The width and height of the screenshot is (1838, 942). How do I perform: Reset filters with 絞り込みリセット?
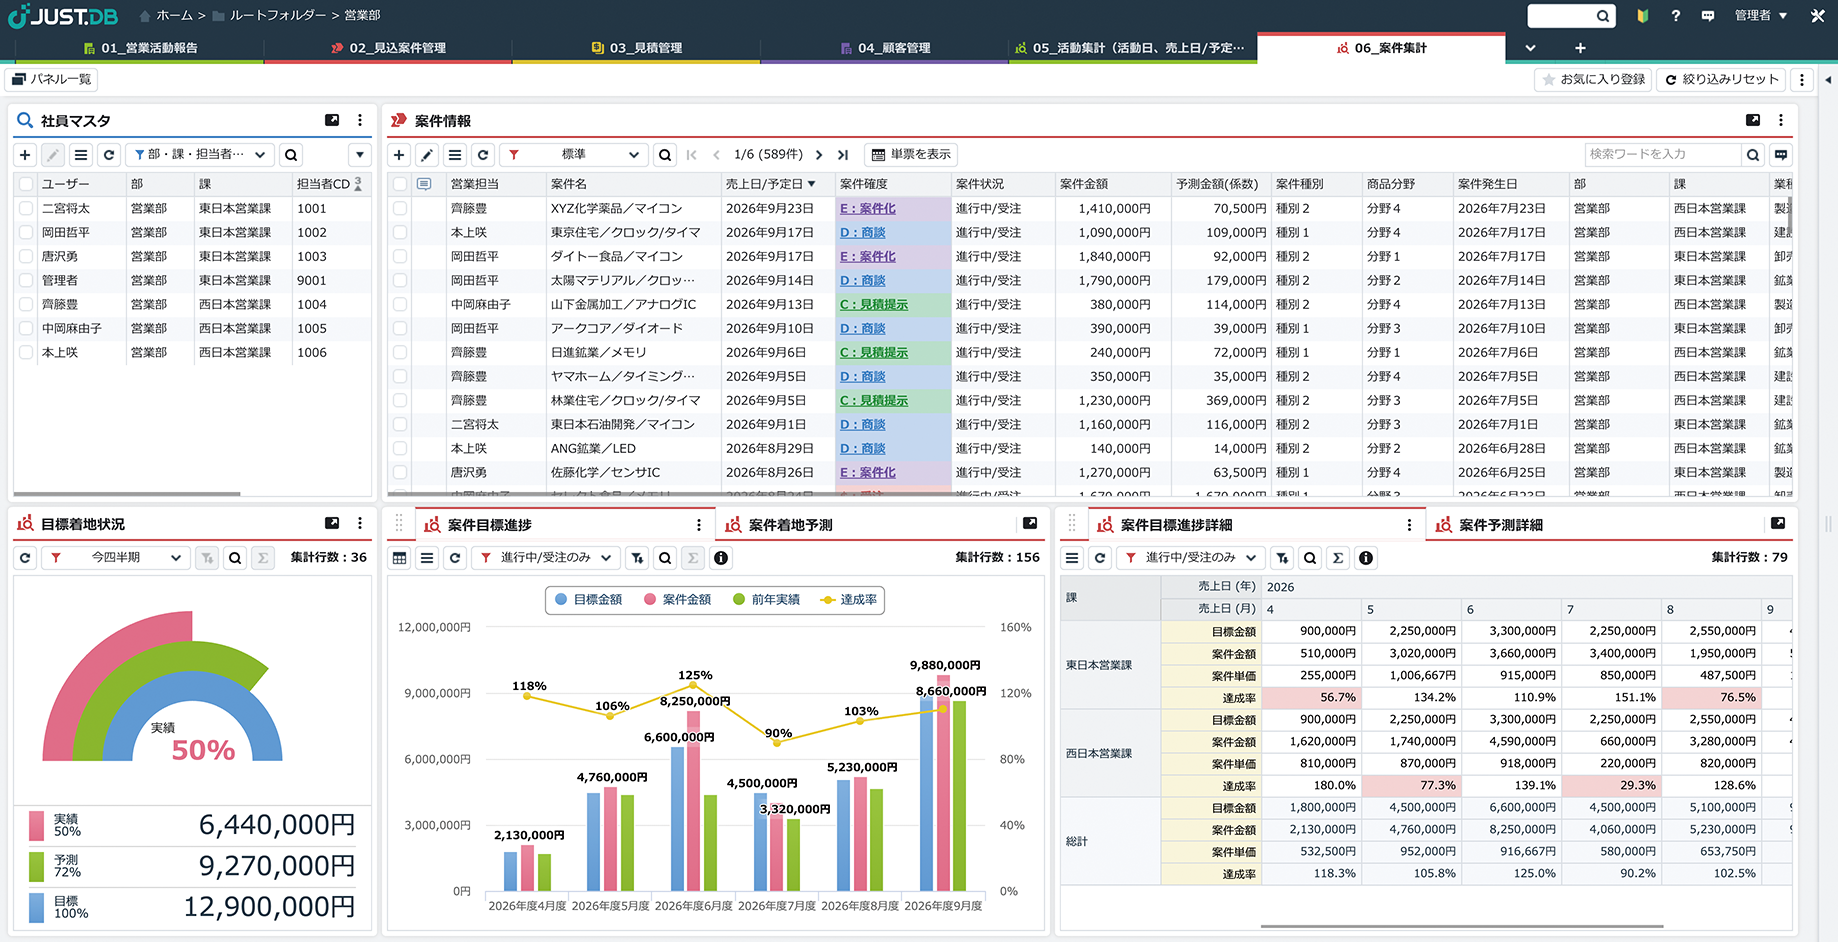click(x=1721, y=79)
